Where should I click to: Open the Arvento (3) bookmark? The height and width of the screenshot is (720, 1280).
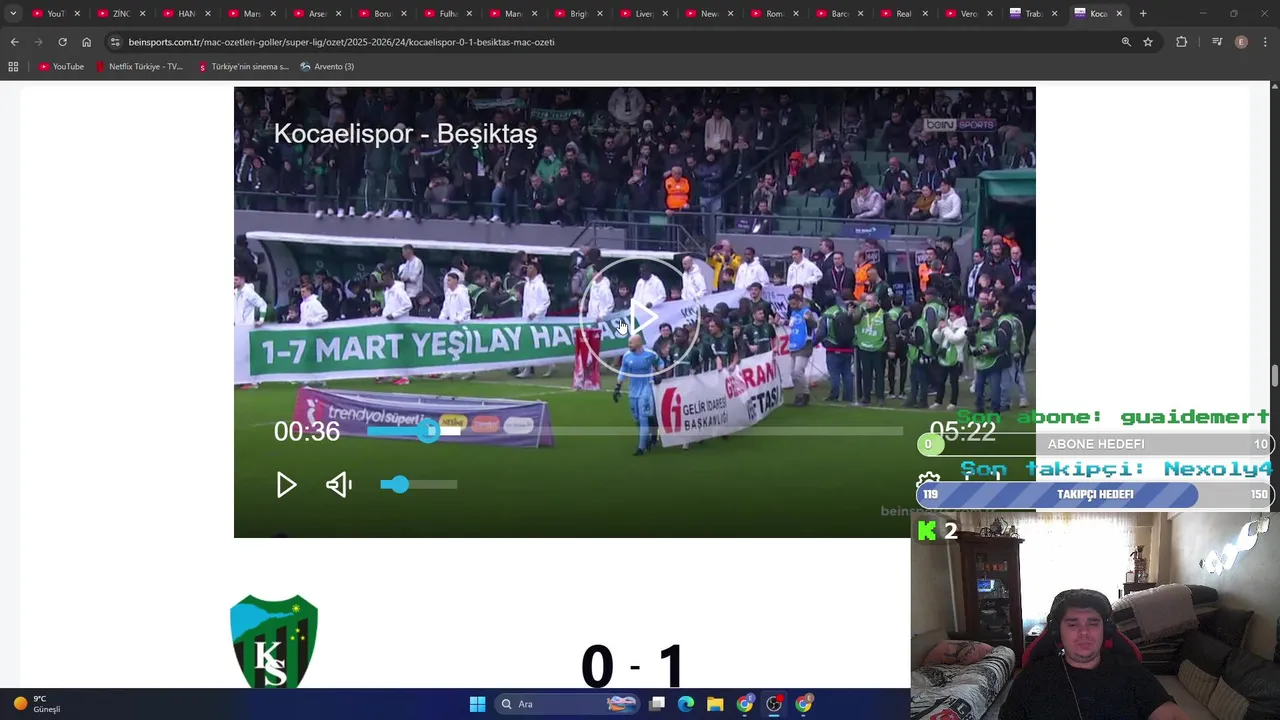coord(327,66)
